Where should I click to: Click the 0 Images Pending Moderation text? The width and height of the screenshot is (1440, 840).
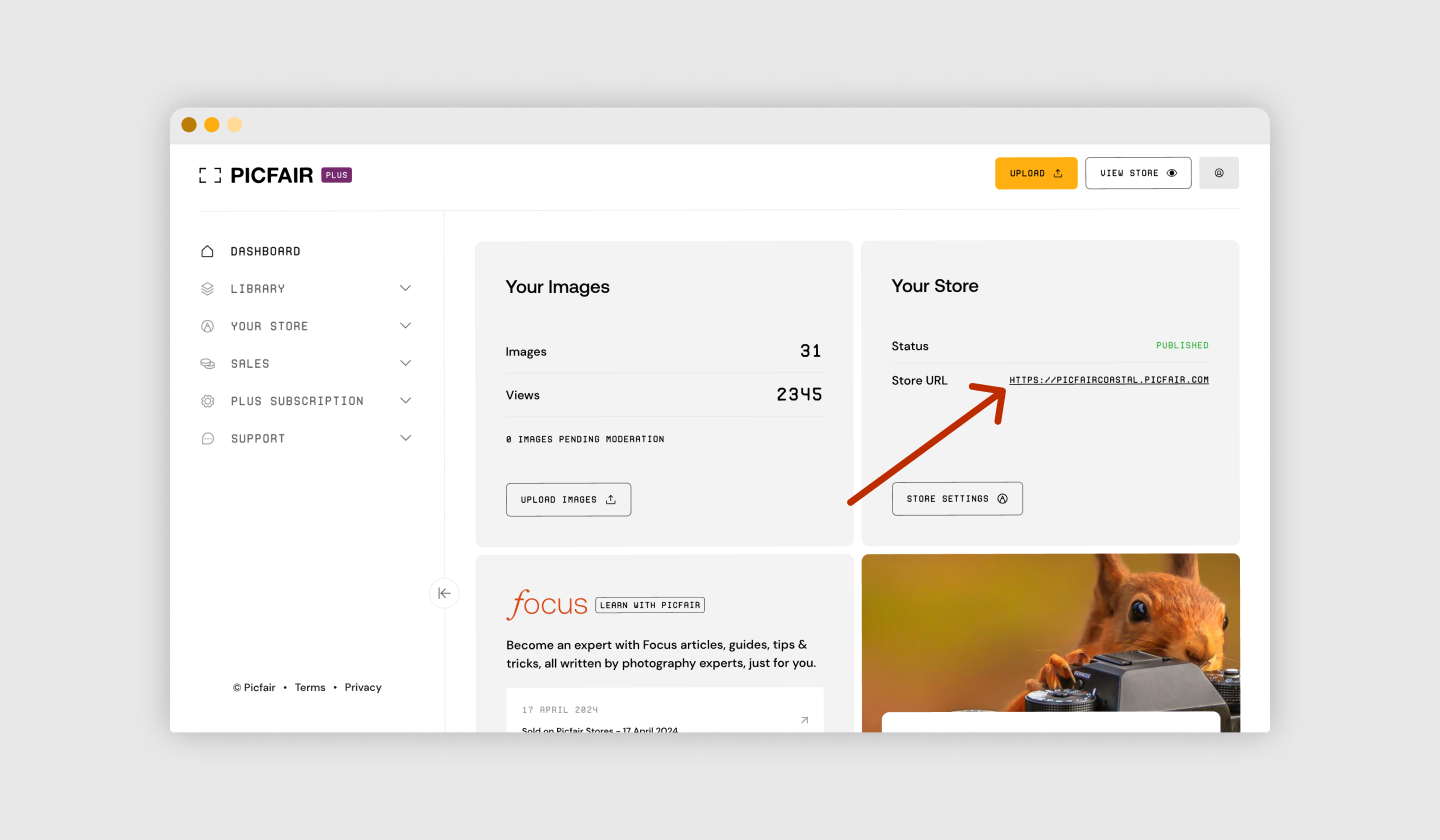click(585, 439)
